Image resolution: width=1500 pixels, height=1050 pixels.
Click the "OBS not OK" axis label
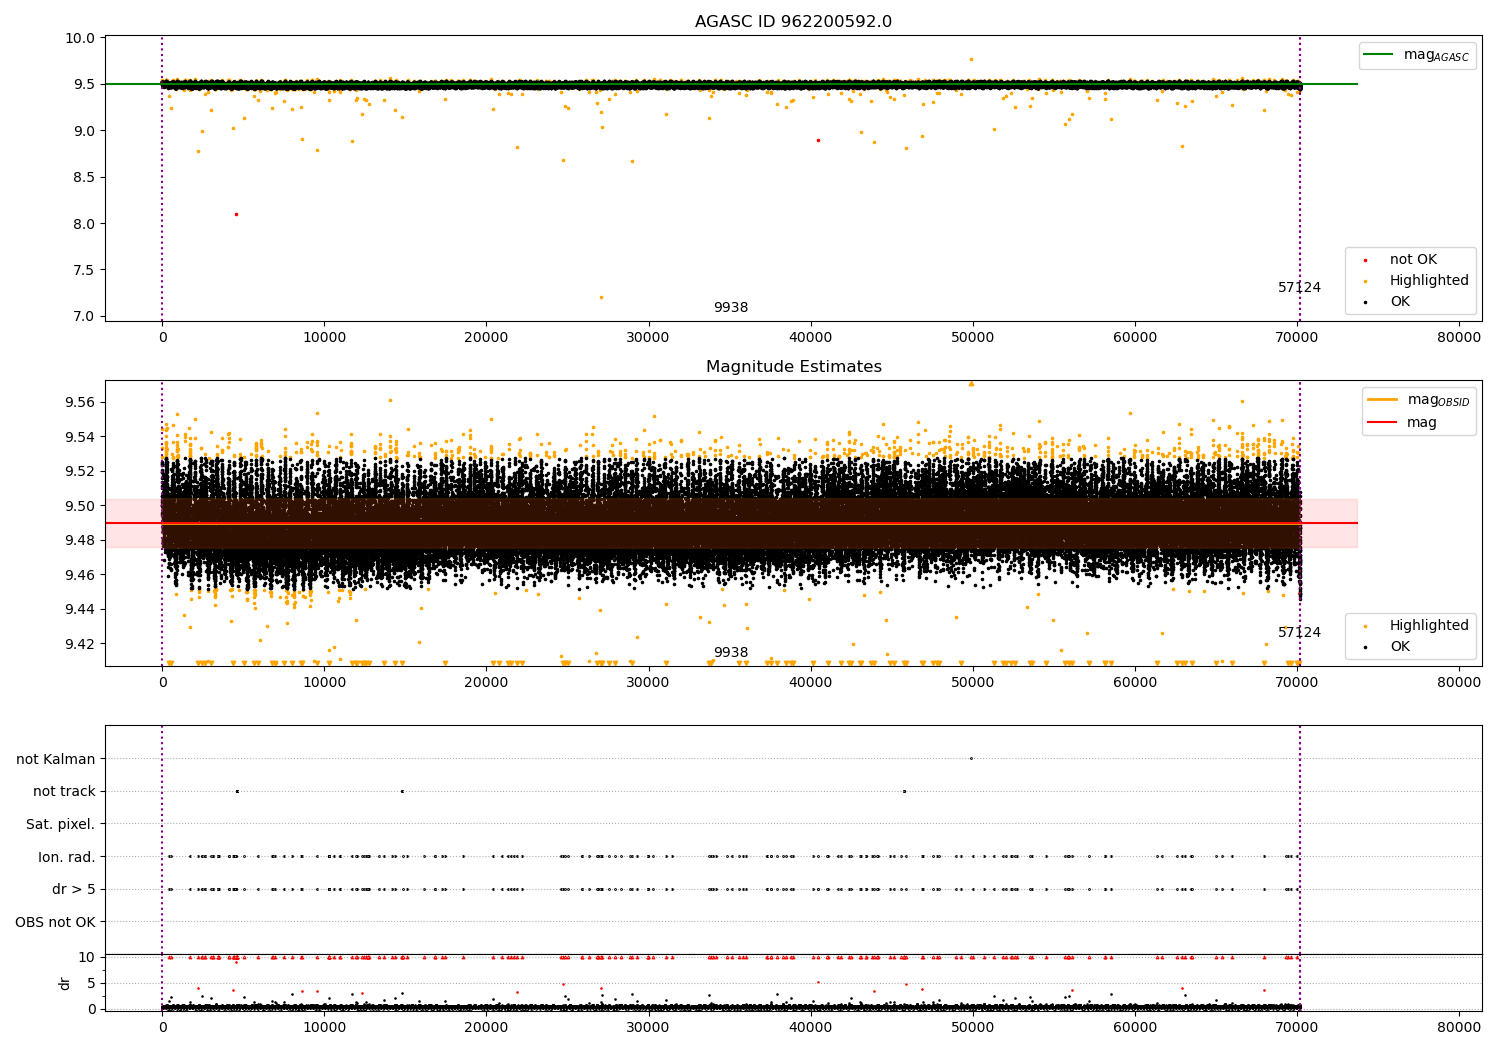click(x=55, y=922)
